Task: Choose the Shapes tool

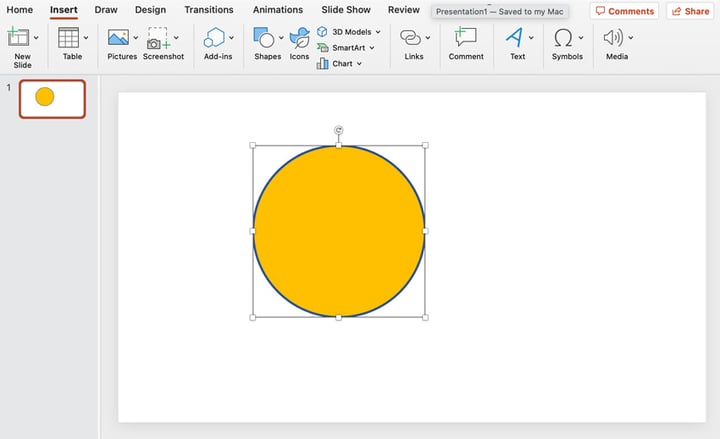Action: [x=264, y=39]
